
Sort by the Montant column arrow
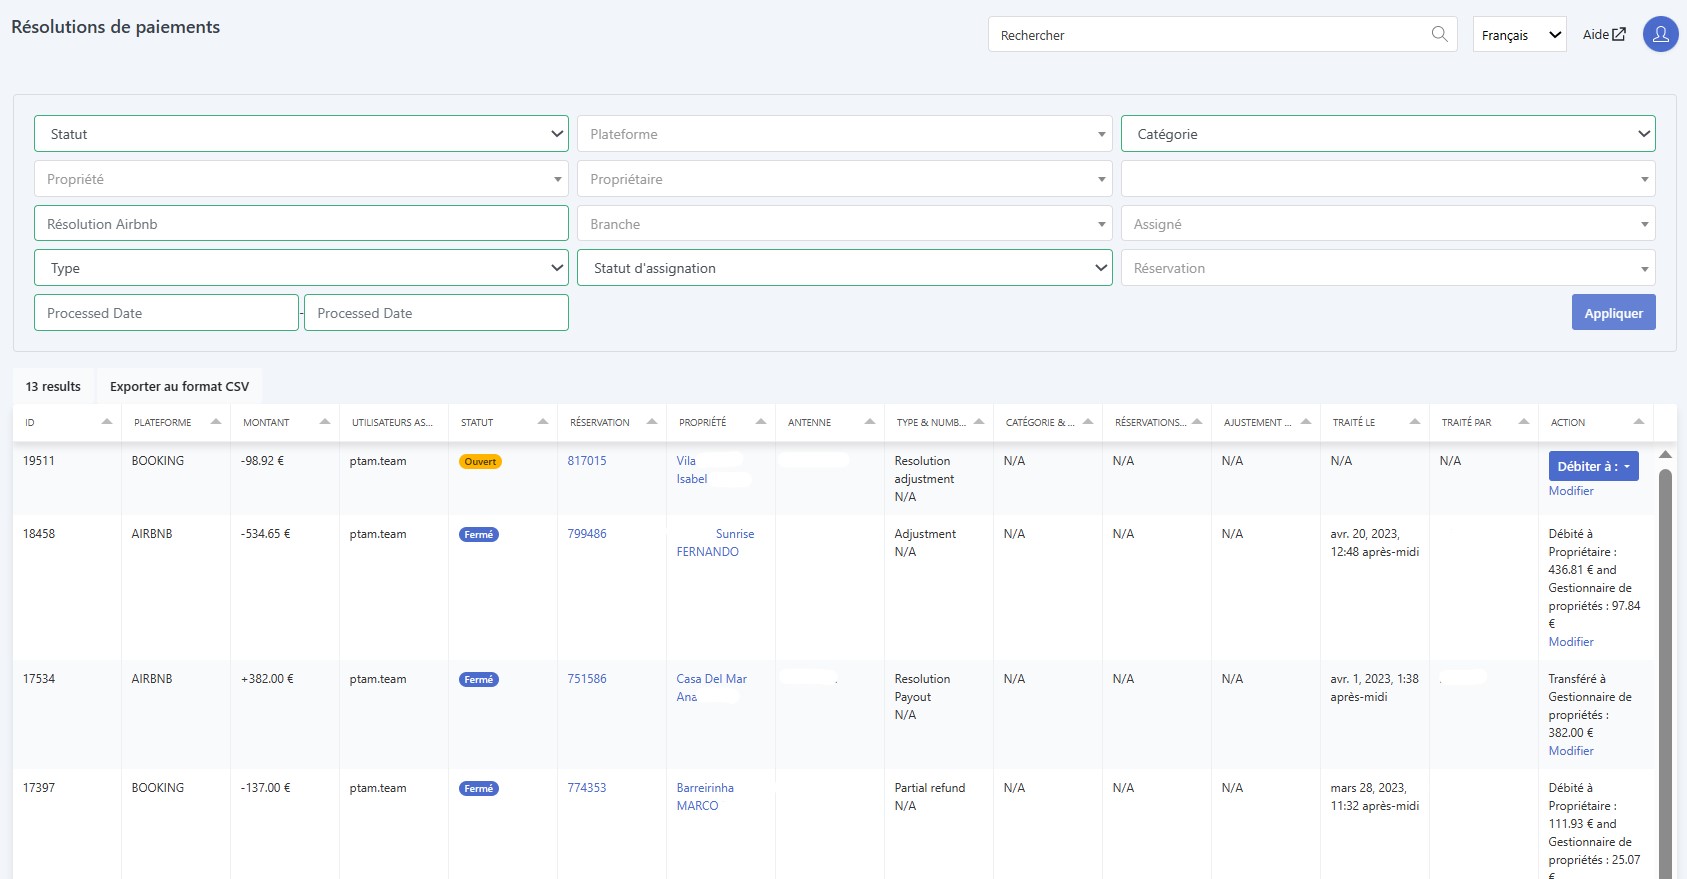[325, 422]
